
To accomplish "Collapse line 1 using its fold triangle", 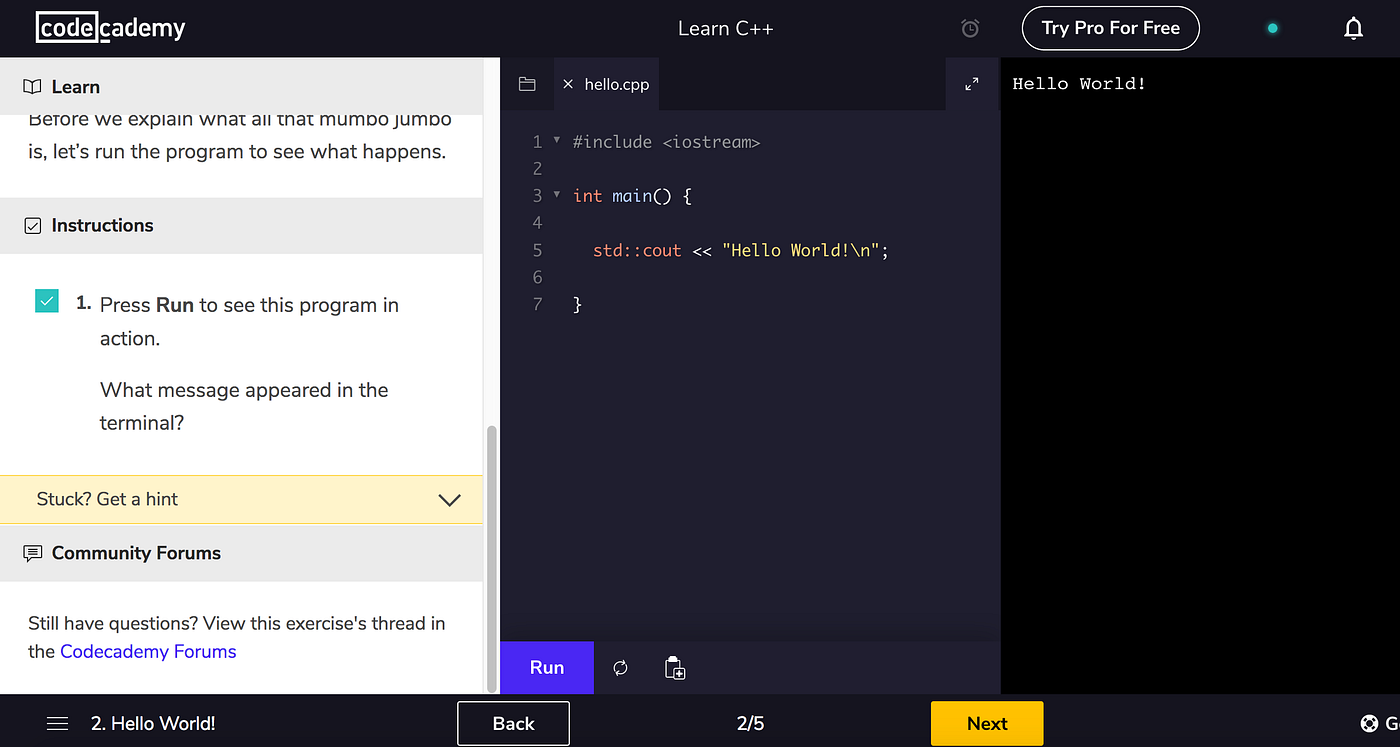I will pos(556,141).
